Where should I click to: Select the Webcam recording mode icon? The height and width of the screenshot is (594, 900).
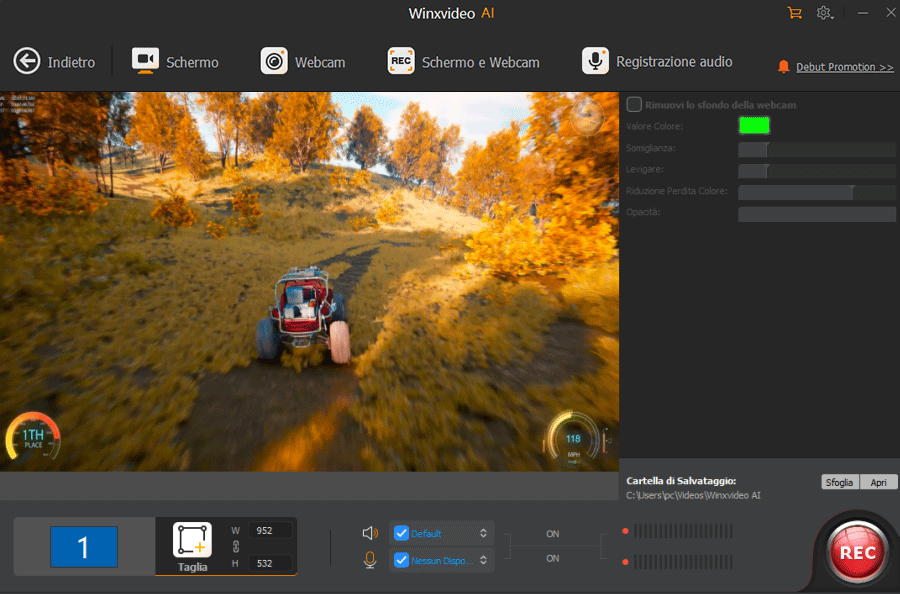(274, 61)
